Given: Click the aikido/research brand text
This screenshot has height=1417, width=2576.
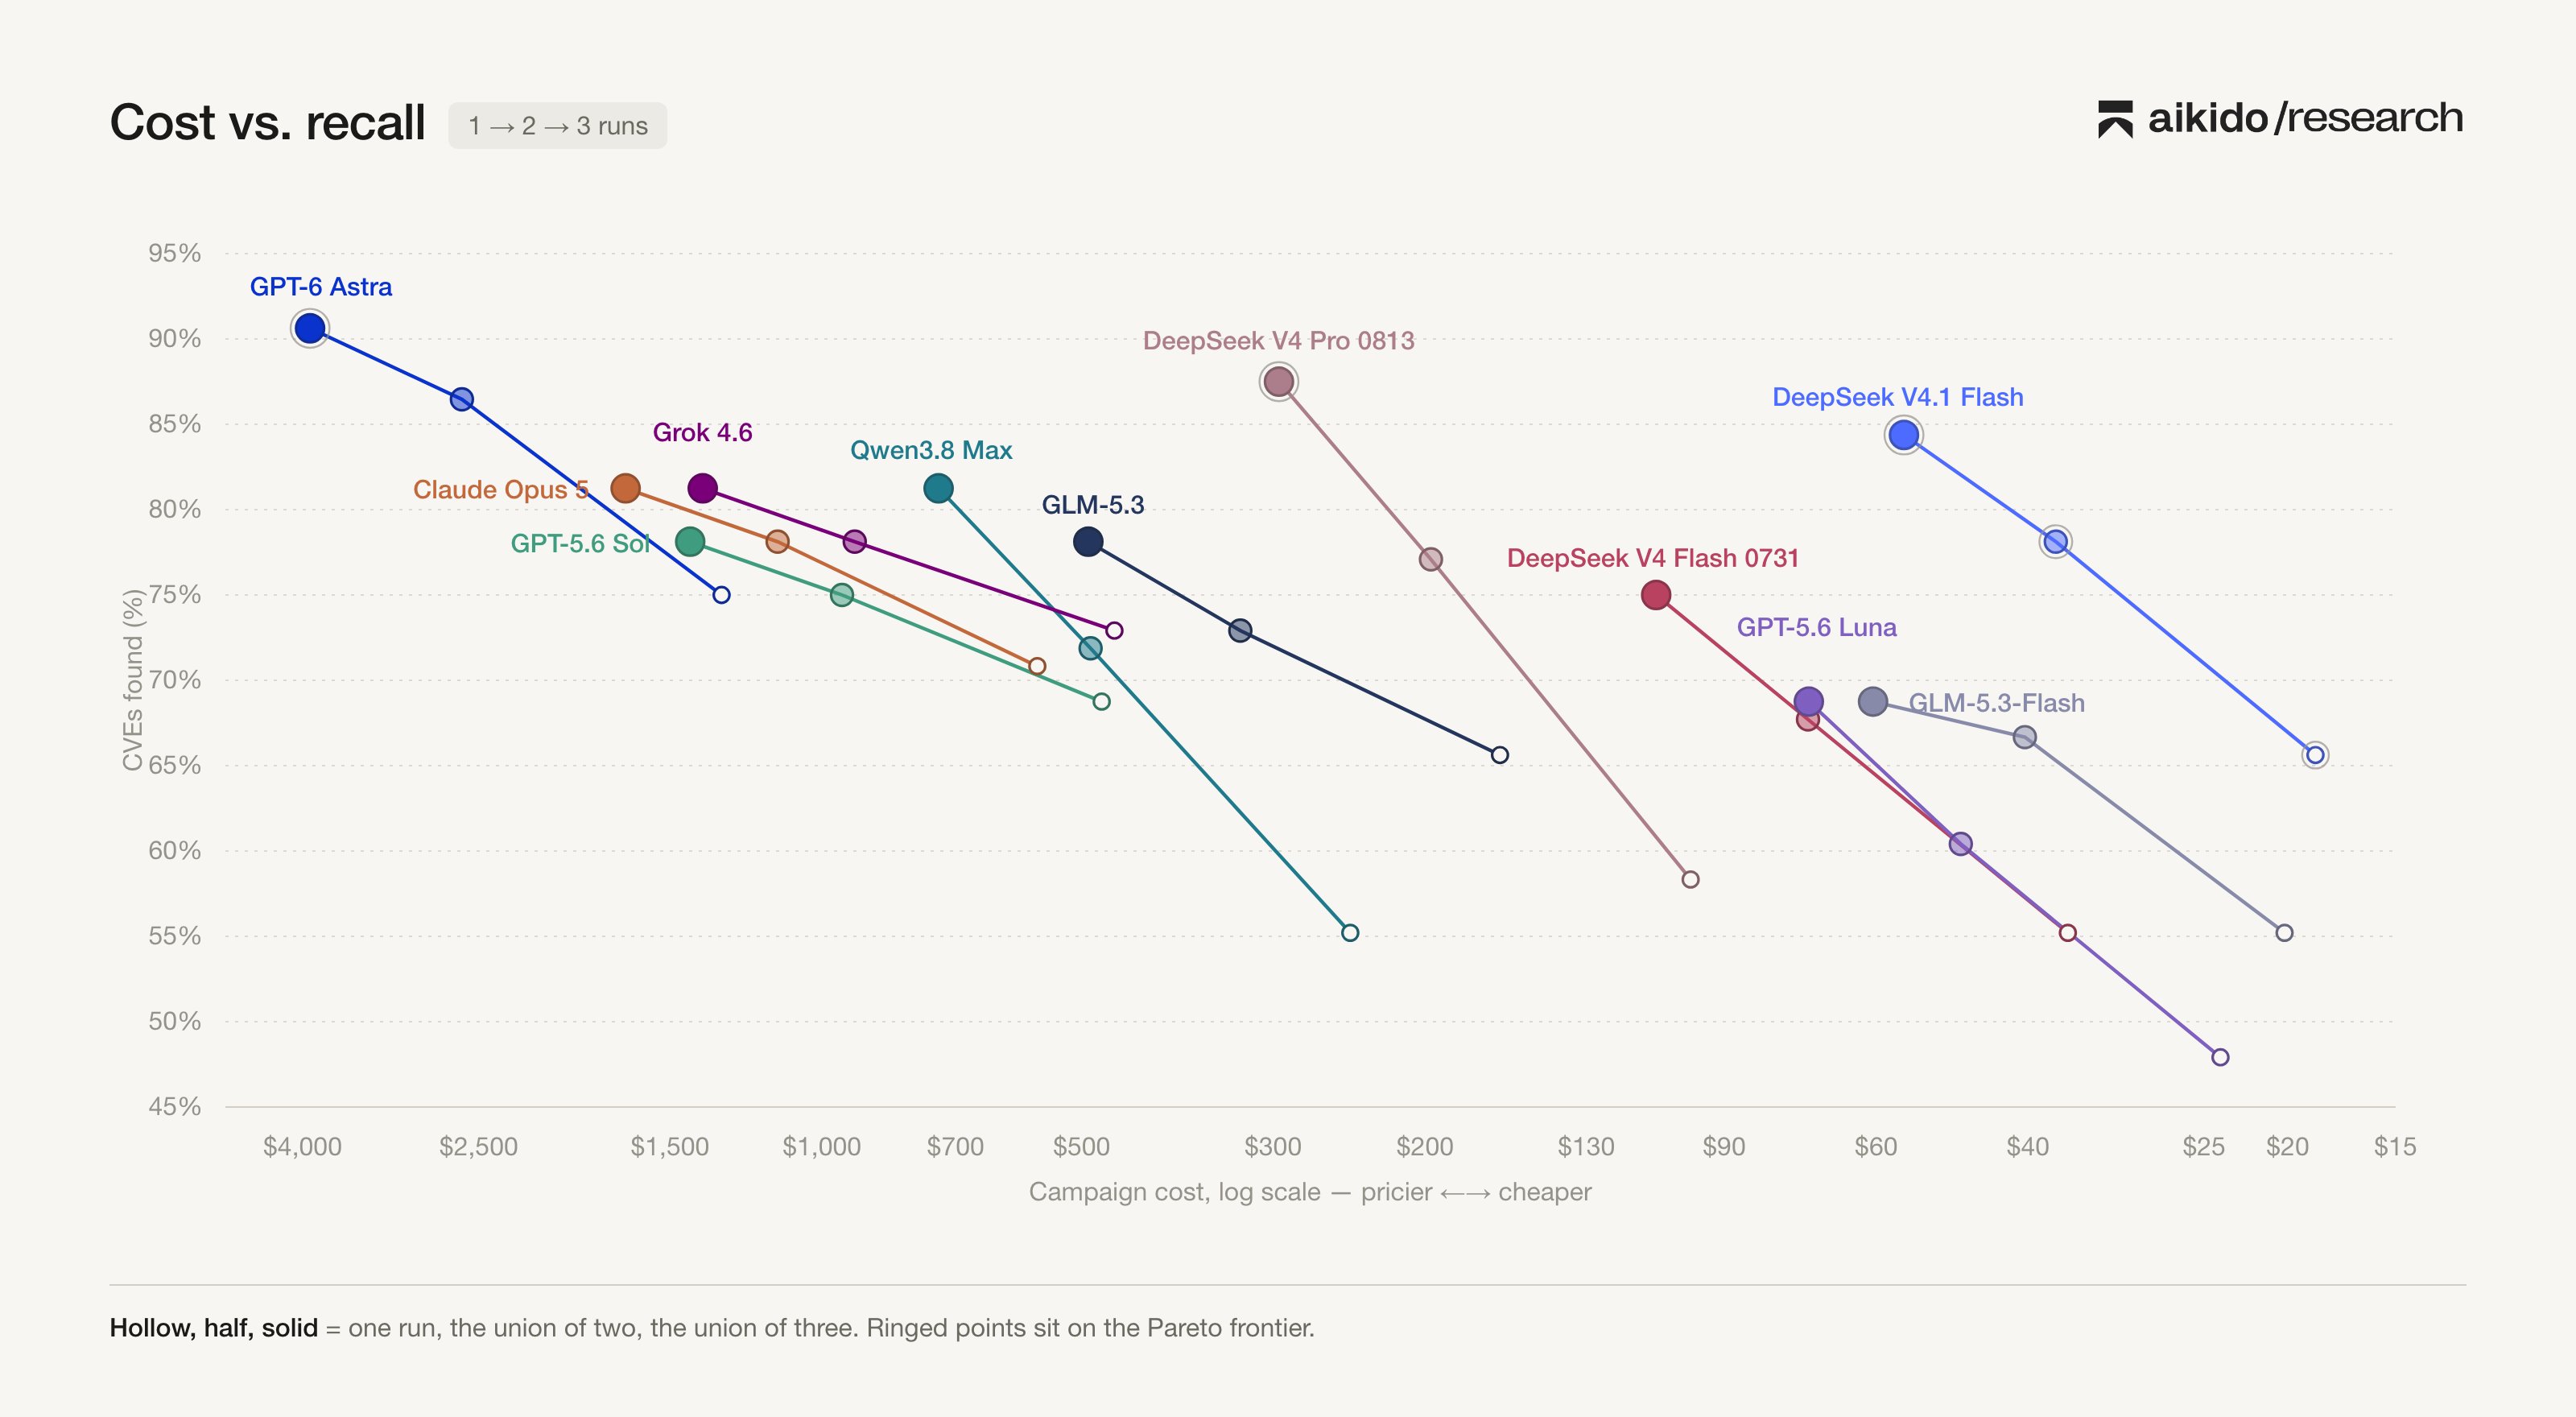Looking at the screenshot, I should [2305, 118].
